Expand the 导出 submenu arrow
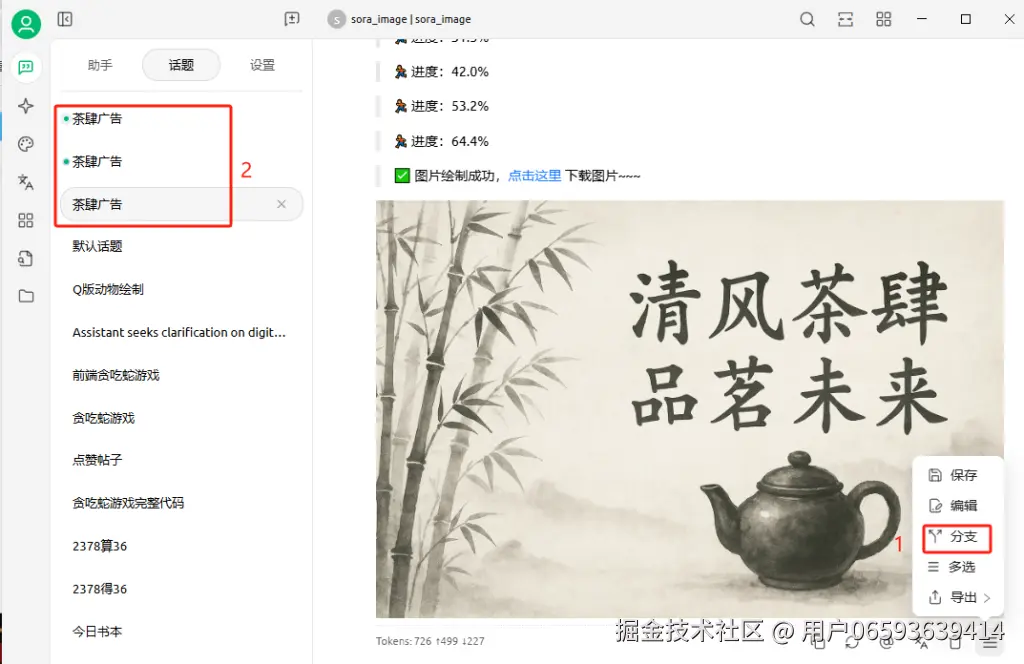 pos(987,597)
